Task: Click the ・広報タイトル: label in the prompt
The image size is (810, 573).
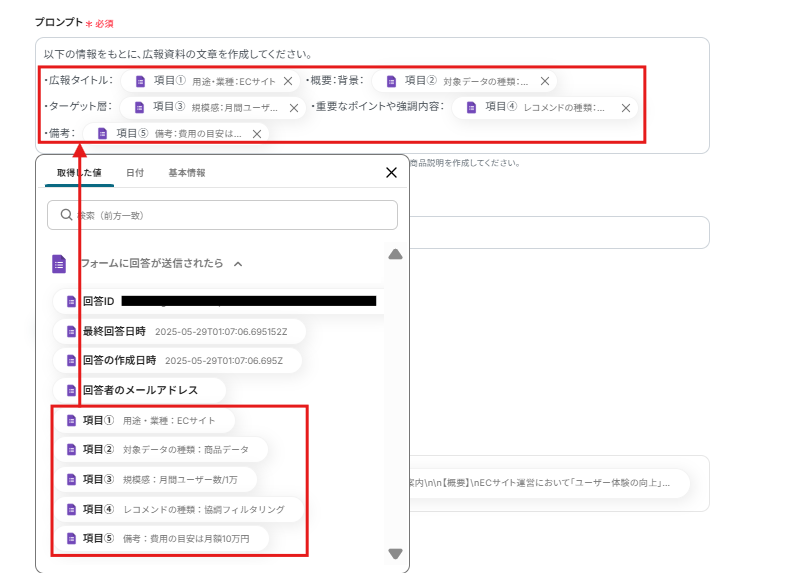Action: (79, 80)
